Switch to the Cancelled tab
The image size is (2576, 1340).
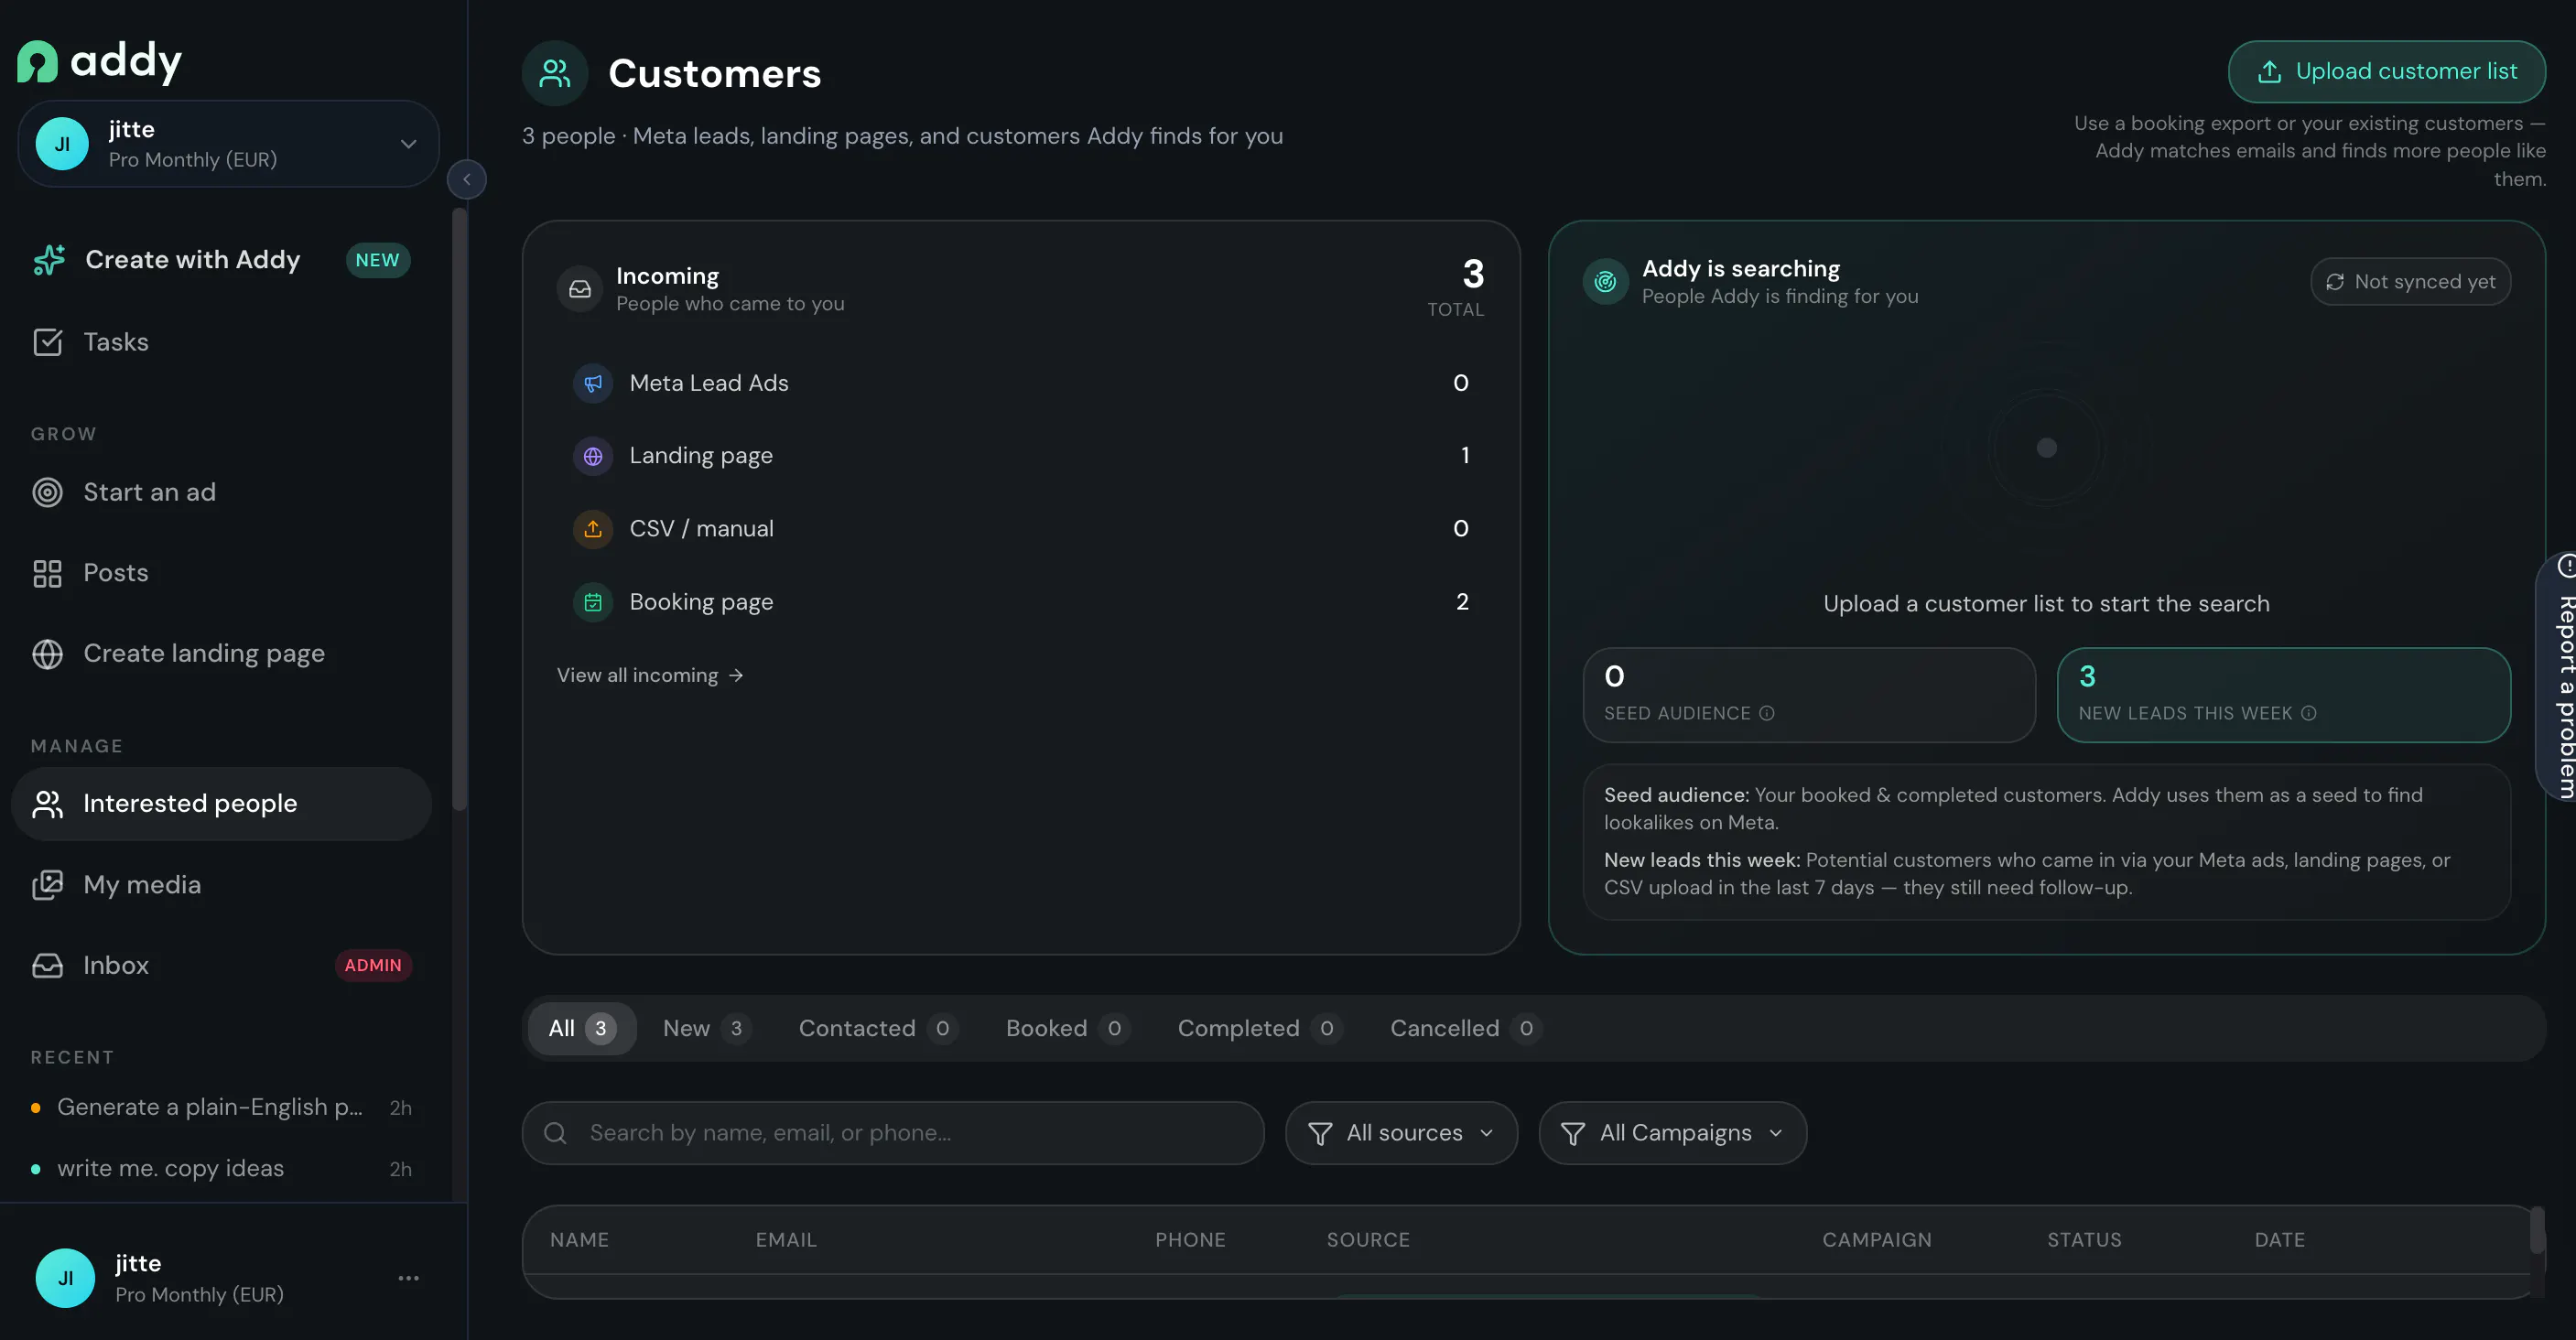click(x=1466, y=1028)
